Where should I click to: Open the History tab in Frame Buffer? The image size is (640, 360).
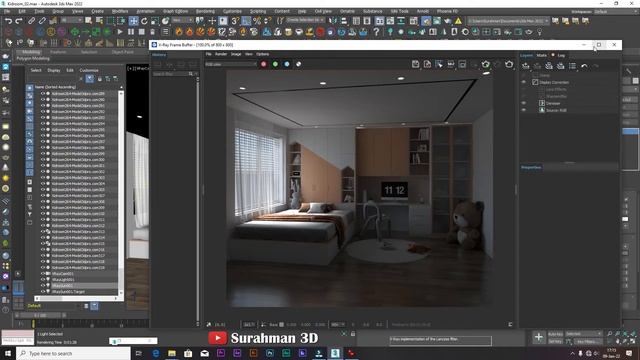tap(159, 55)
